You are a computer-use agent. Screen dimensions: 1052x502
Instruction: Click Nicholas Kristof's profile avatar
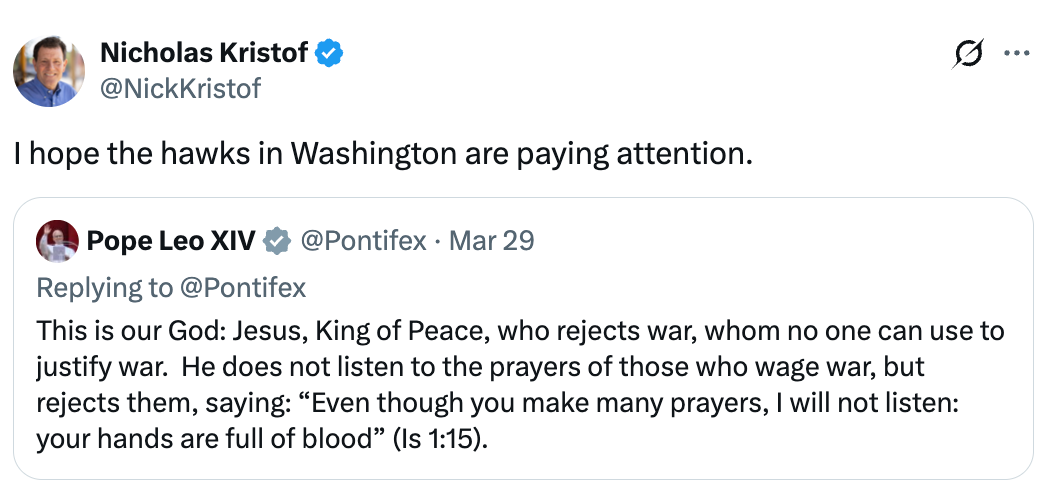[48, 71]
